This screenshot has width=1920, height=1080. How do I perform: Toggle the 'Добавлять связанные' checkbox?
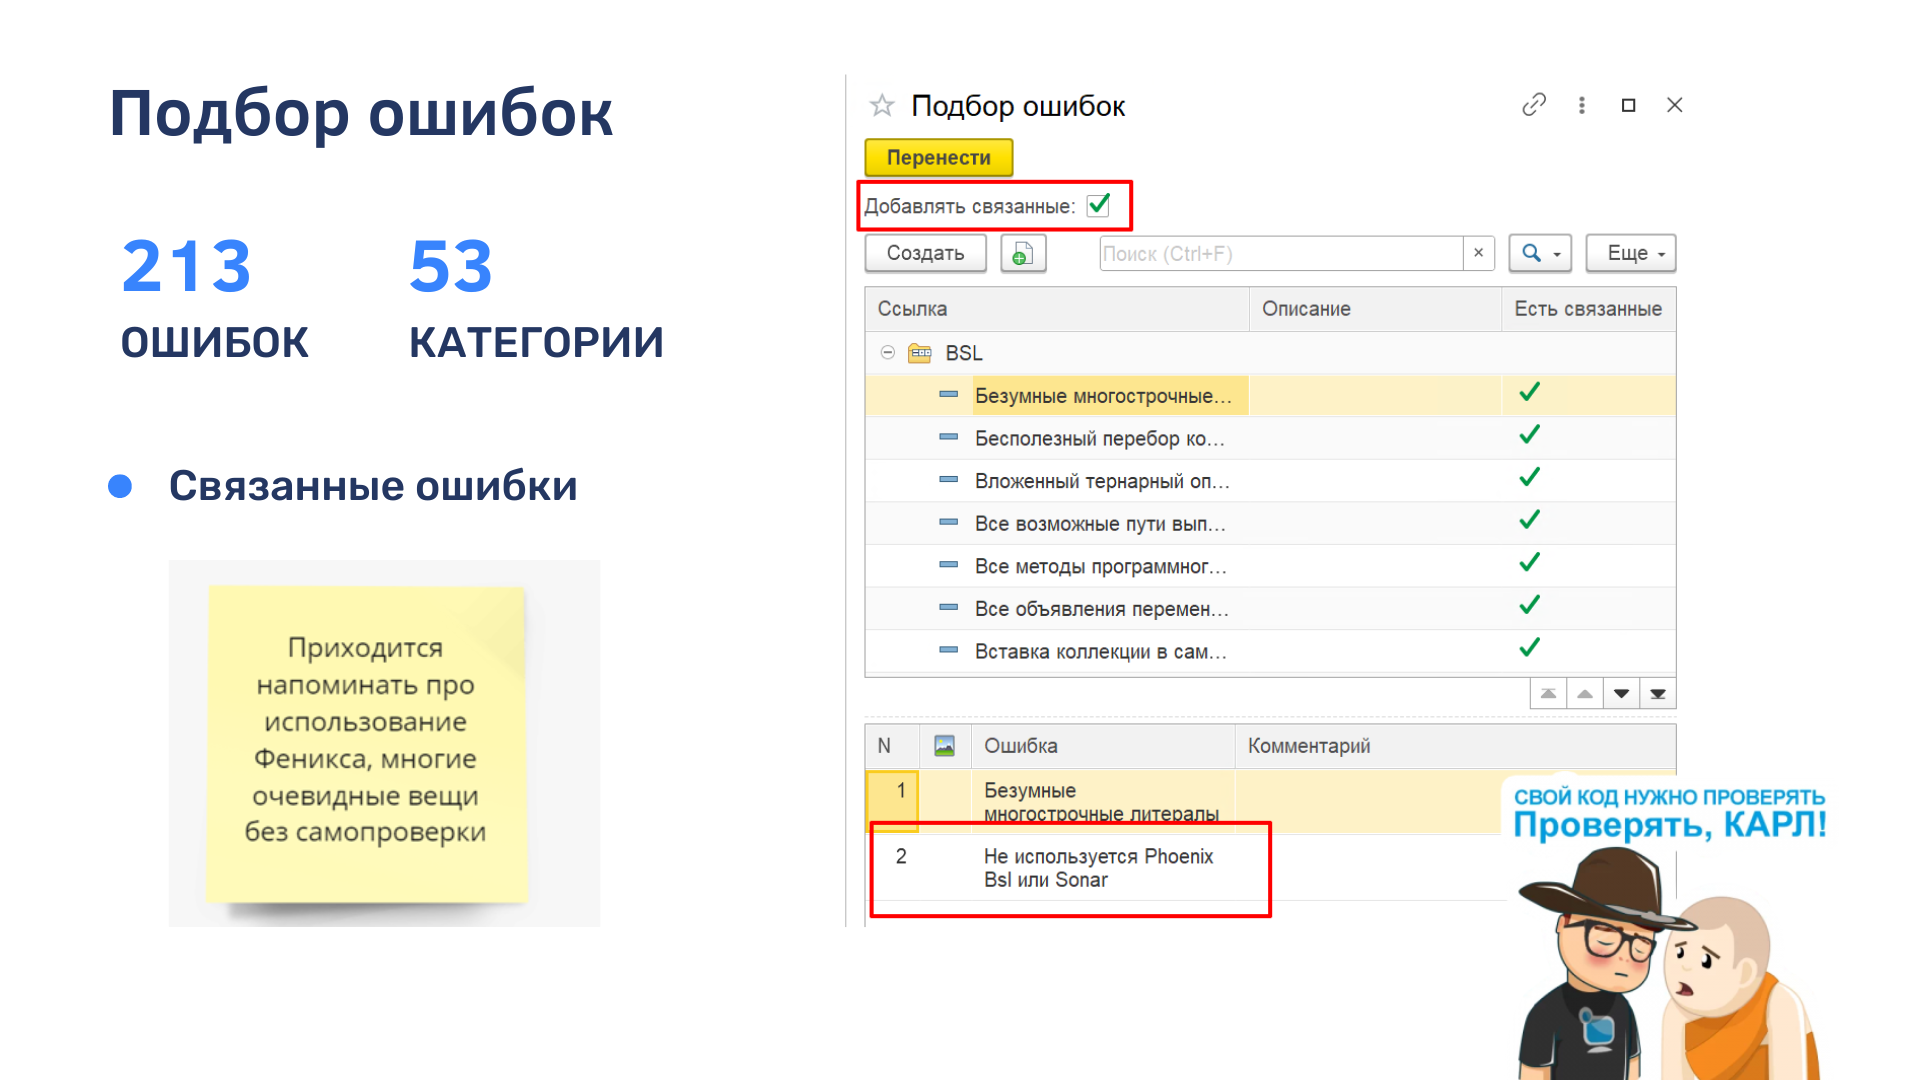1098,205
